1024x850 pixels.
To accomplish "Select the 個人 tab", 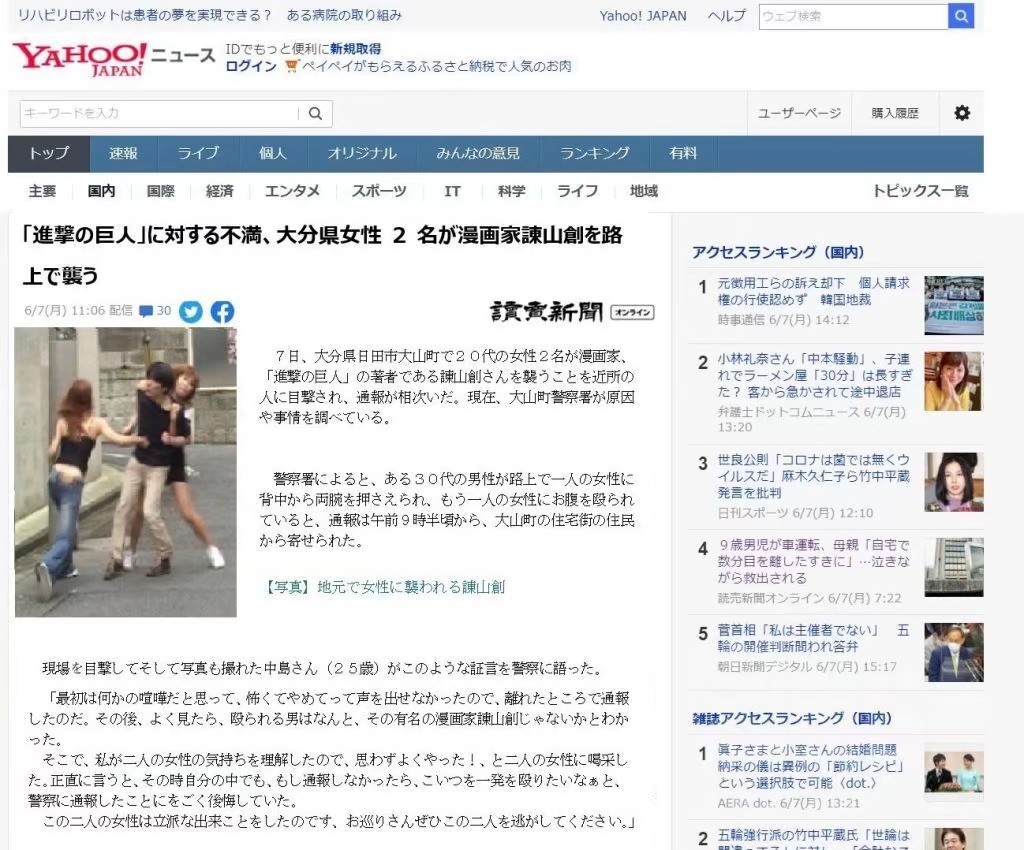I will [272, 153].
